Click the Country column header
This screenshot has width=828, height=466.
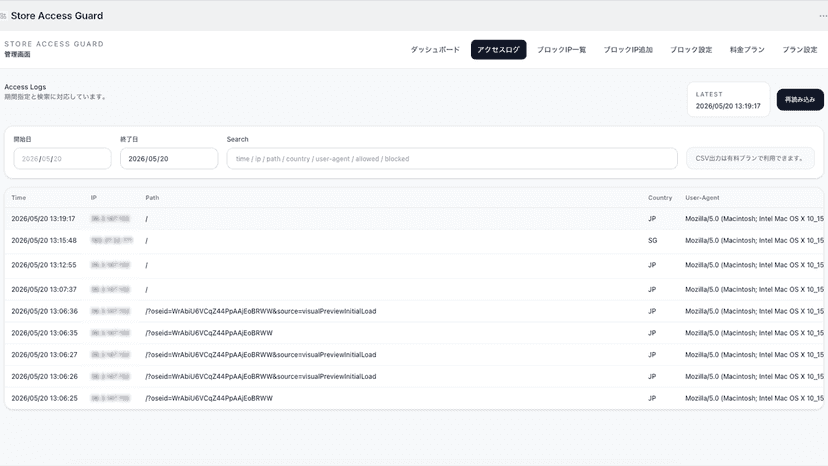coord(660,198)
